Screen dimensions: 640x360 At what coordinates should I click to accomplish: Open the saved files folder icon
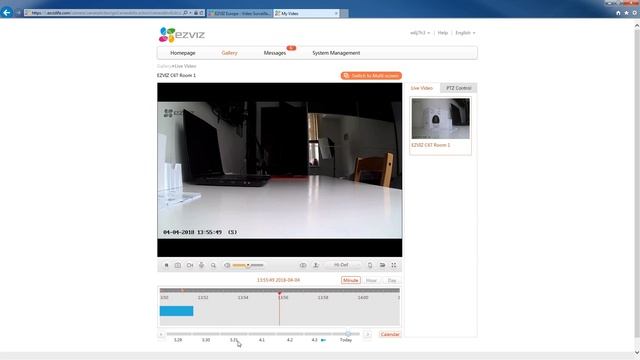[x=382, y=265]
